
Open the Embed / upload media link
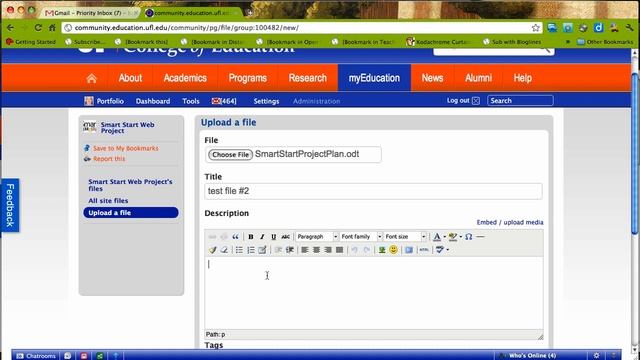point(510,222)
